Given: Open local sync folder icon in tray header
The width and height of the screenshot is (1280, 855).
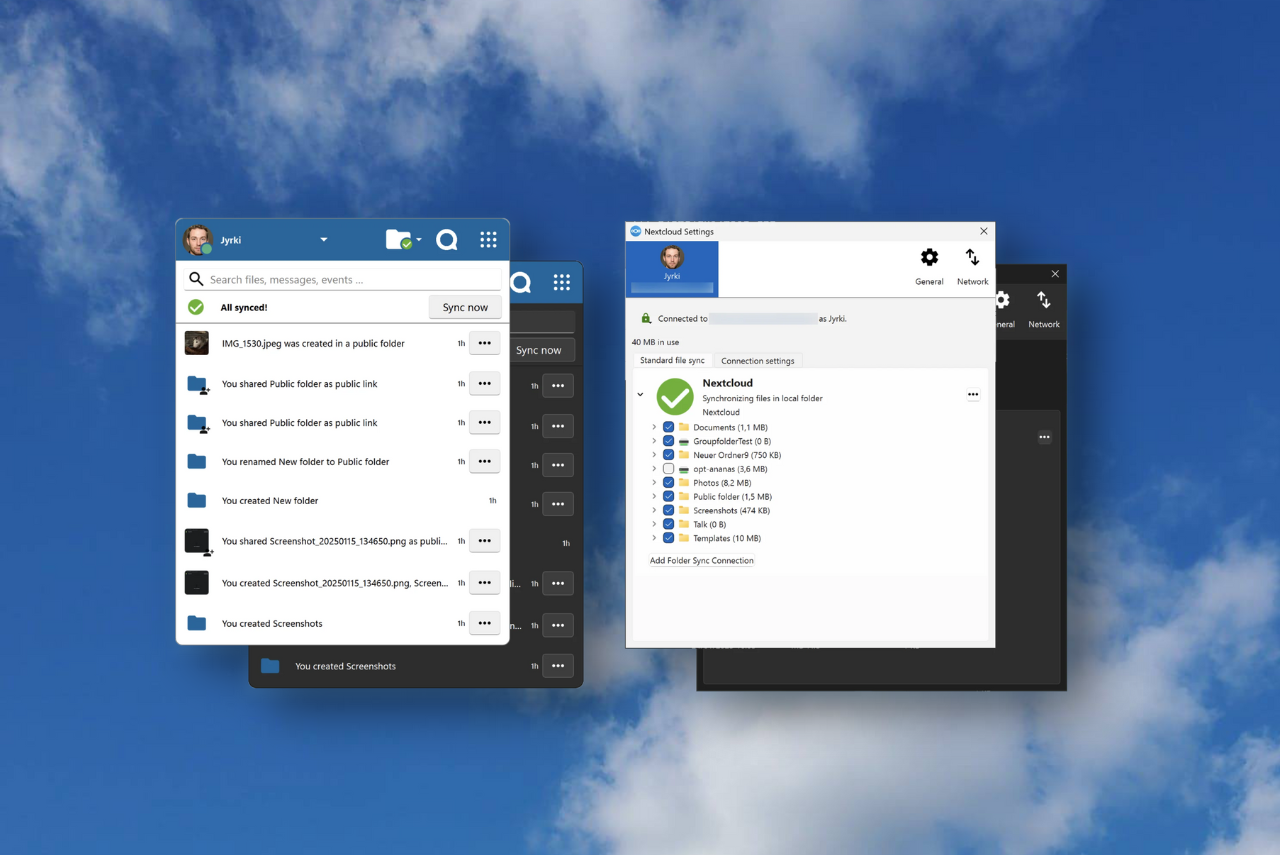Looking at the screenshot, I should (400, 240).
